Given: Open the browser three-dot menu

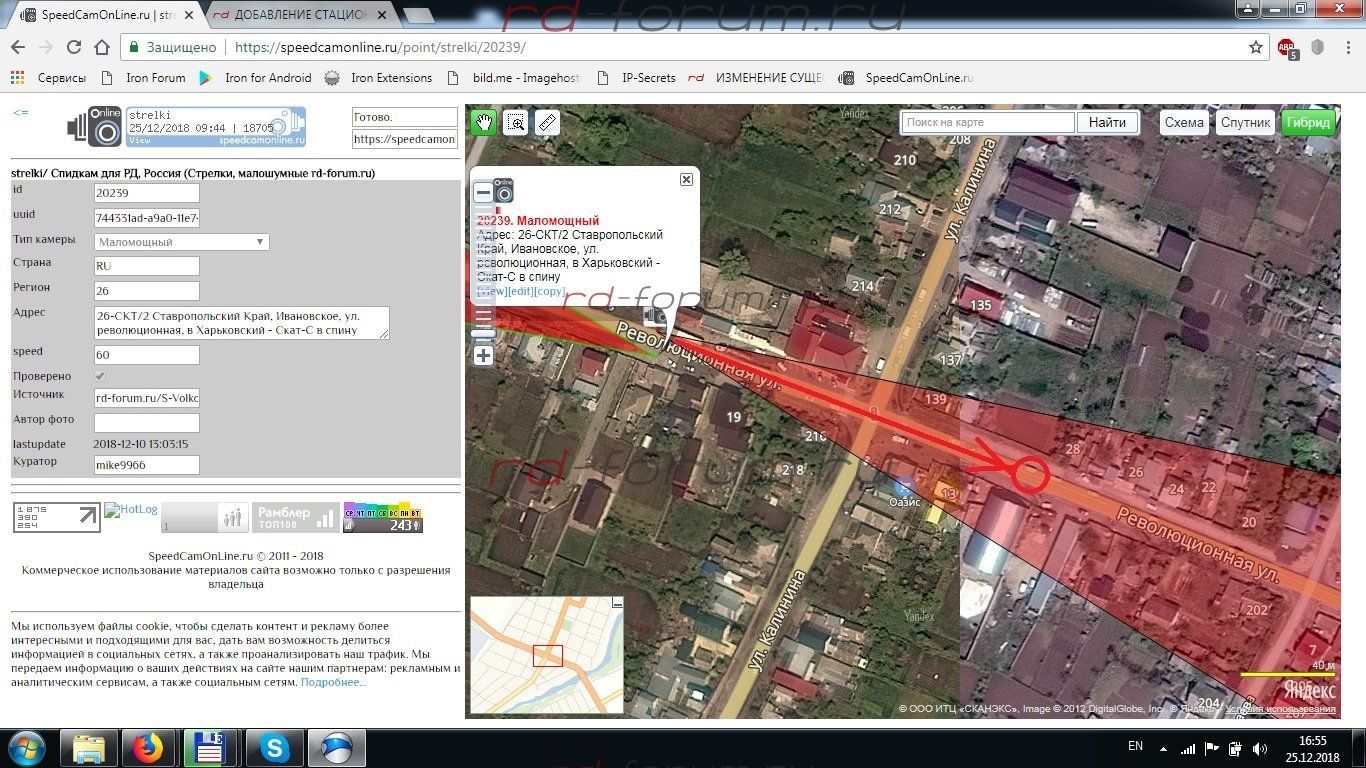Looking at the screenshot, I should pyautogui.click(x=1347, y=47).
